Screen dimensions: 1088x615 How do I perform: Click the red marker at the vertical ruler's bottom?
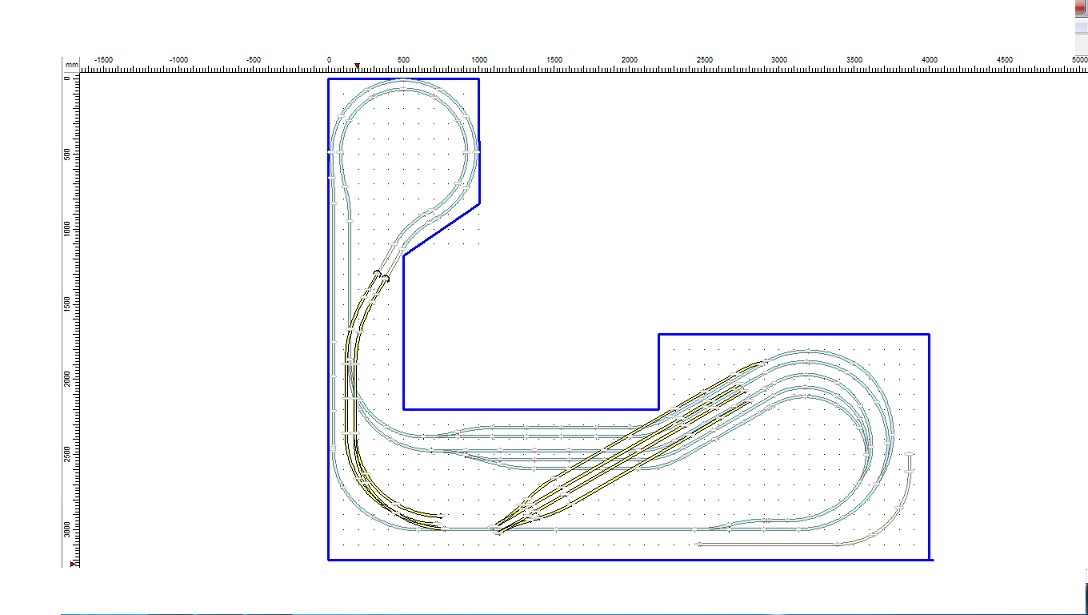(73, 564)
